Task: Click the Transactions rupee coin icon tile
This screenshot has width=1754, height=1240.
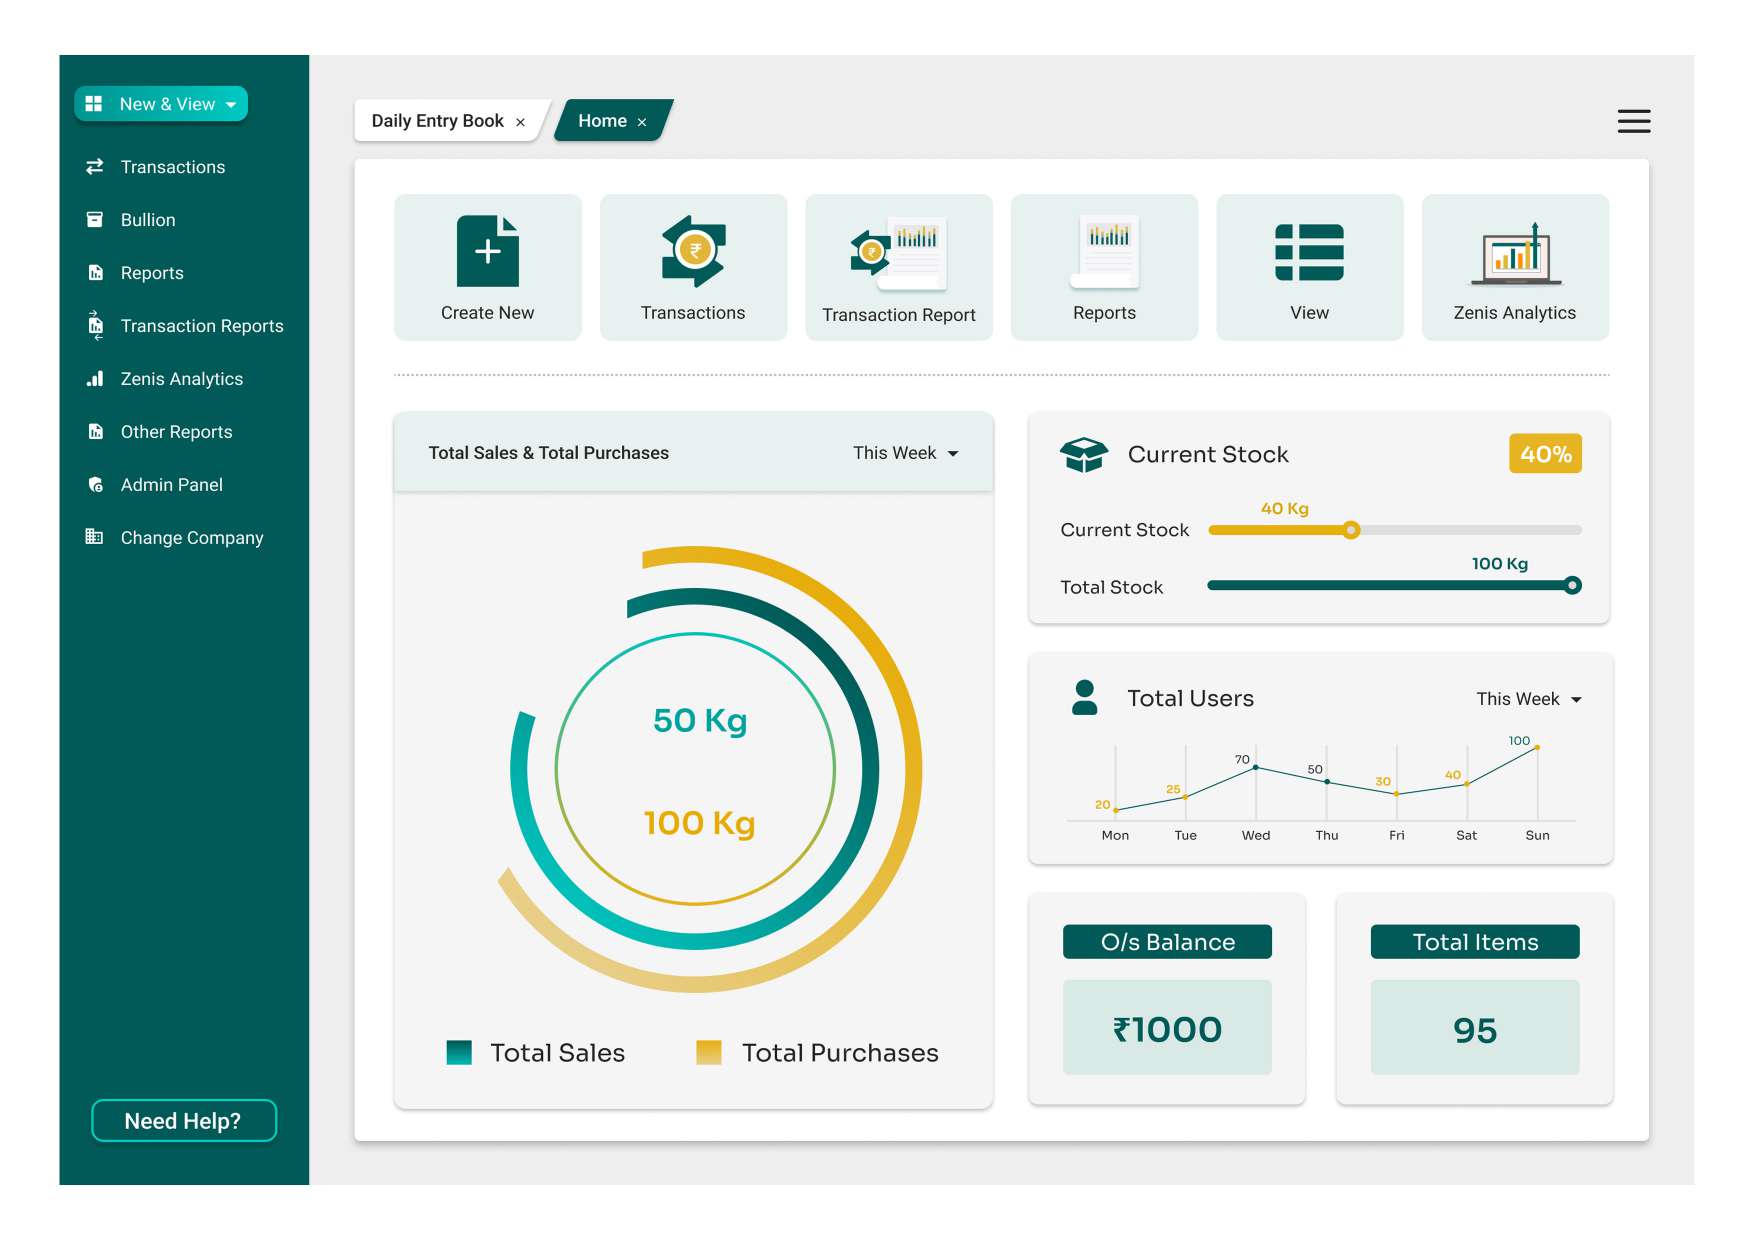Action: tap(693, 252)
